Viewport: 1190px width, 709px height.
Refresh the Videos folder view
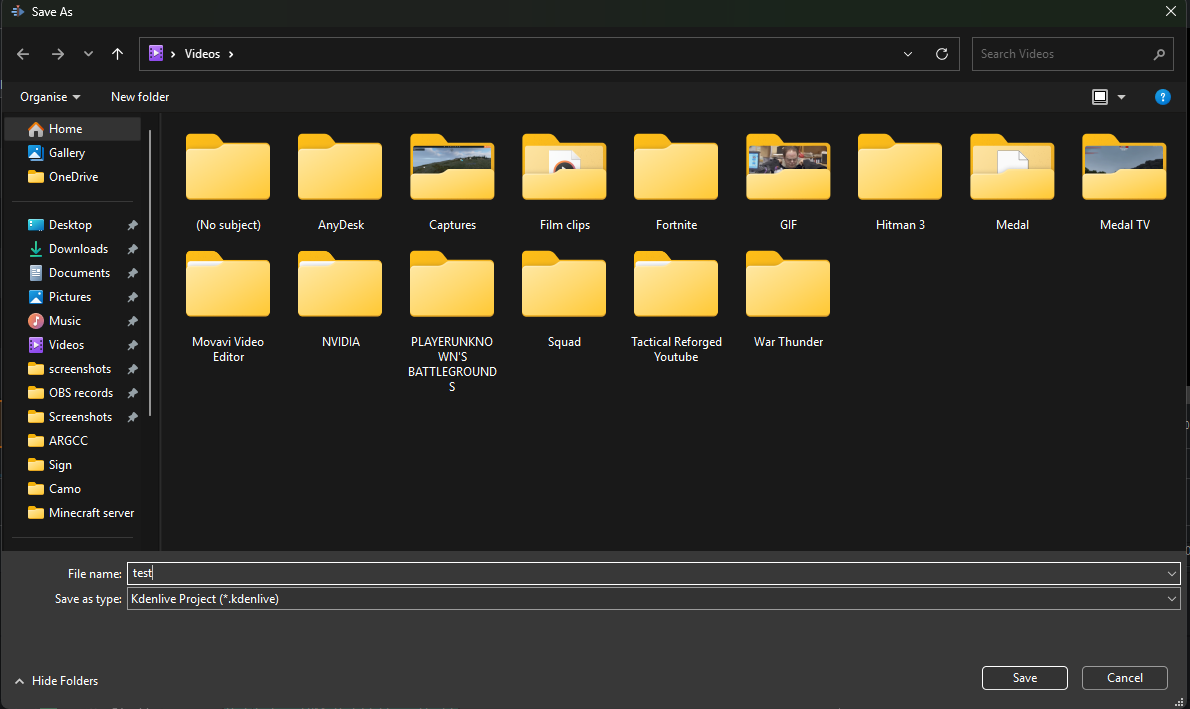click(941, 54)
